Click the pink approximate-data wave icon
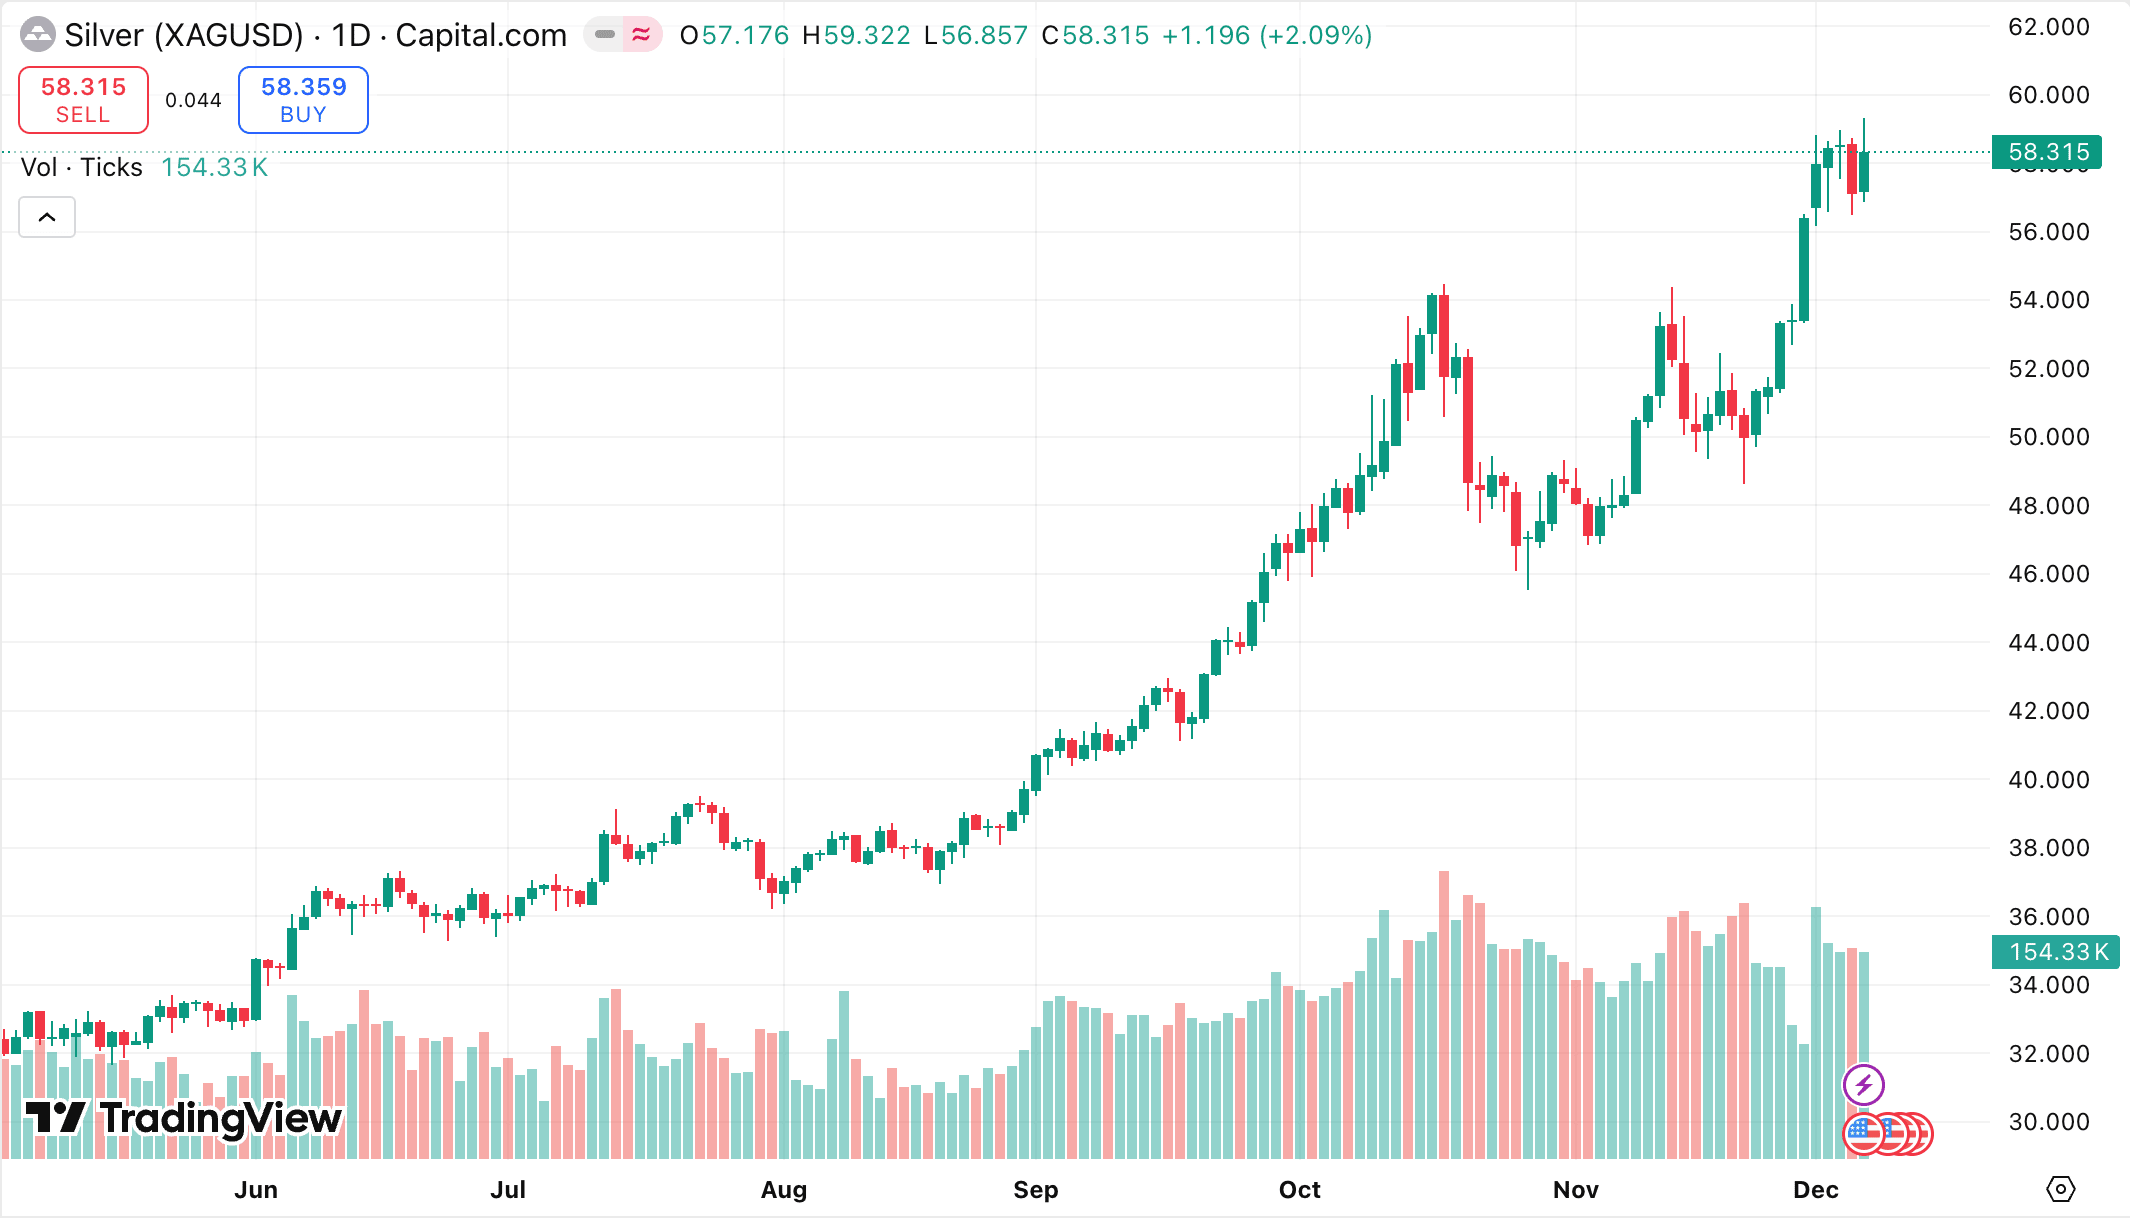The image size is (2130, 1218). (x=641, y=35)
